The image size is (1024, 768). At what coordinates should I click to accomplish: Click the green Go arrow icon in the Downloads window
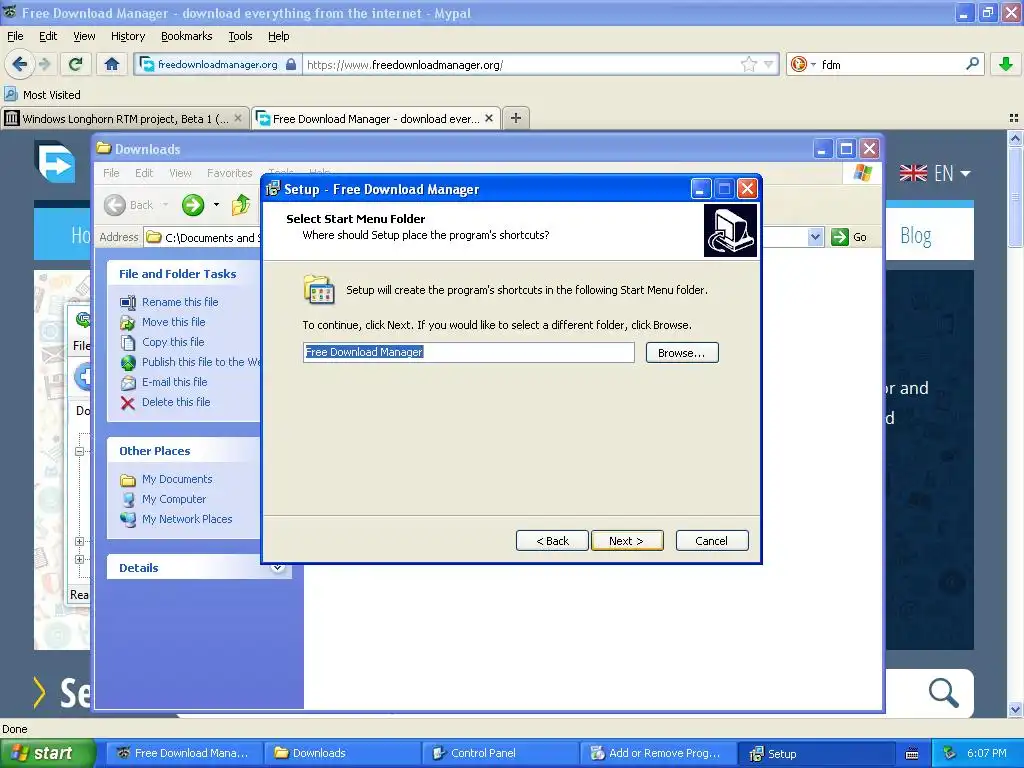click(839, 237)
